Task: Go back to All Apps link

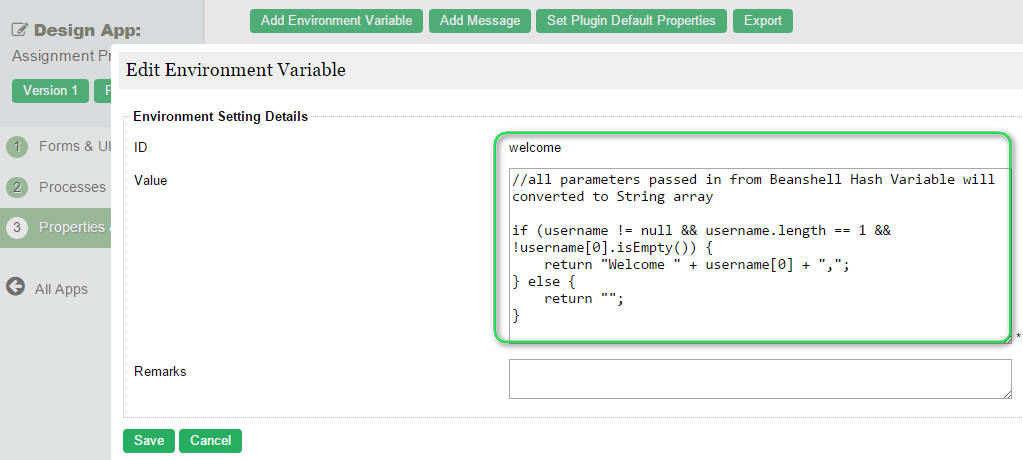Action: [x=61, y=289]
